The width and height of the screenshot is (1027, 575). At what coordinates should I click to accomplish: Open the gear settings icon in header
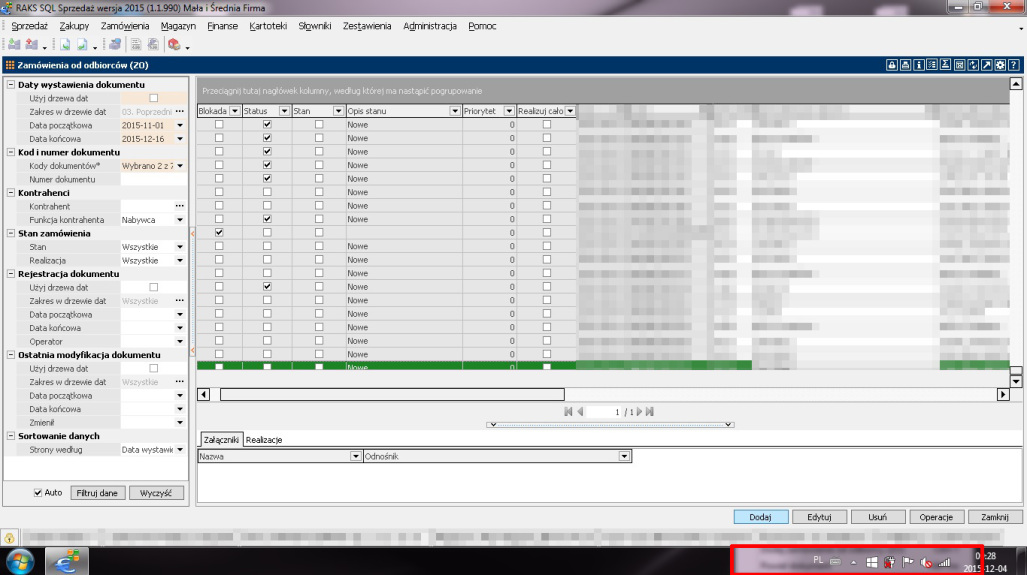(1000, 65)
